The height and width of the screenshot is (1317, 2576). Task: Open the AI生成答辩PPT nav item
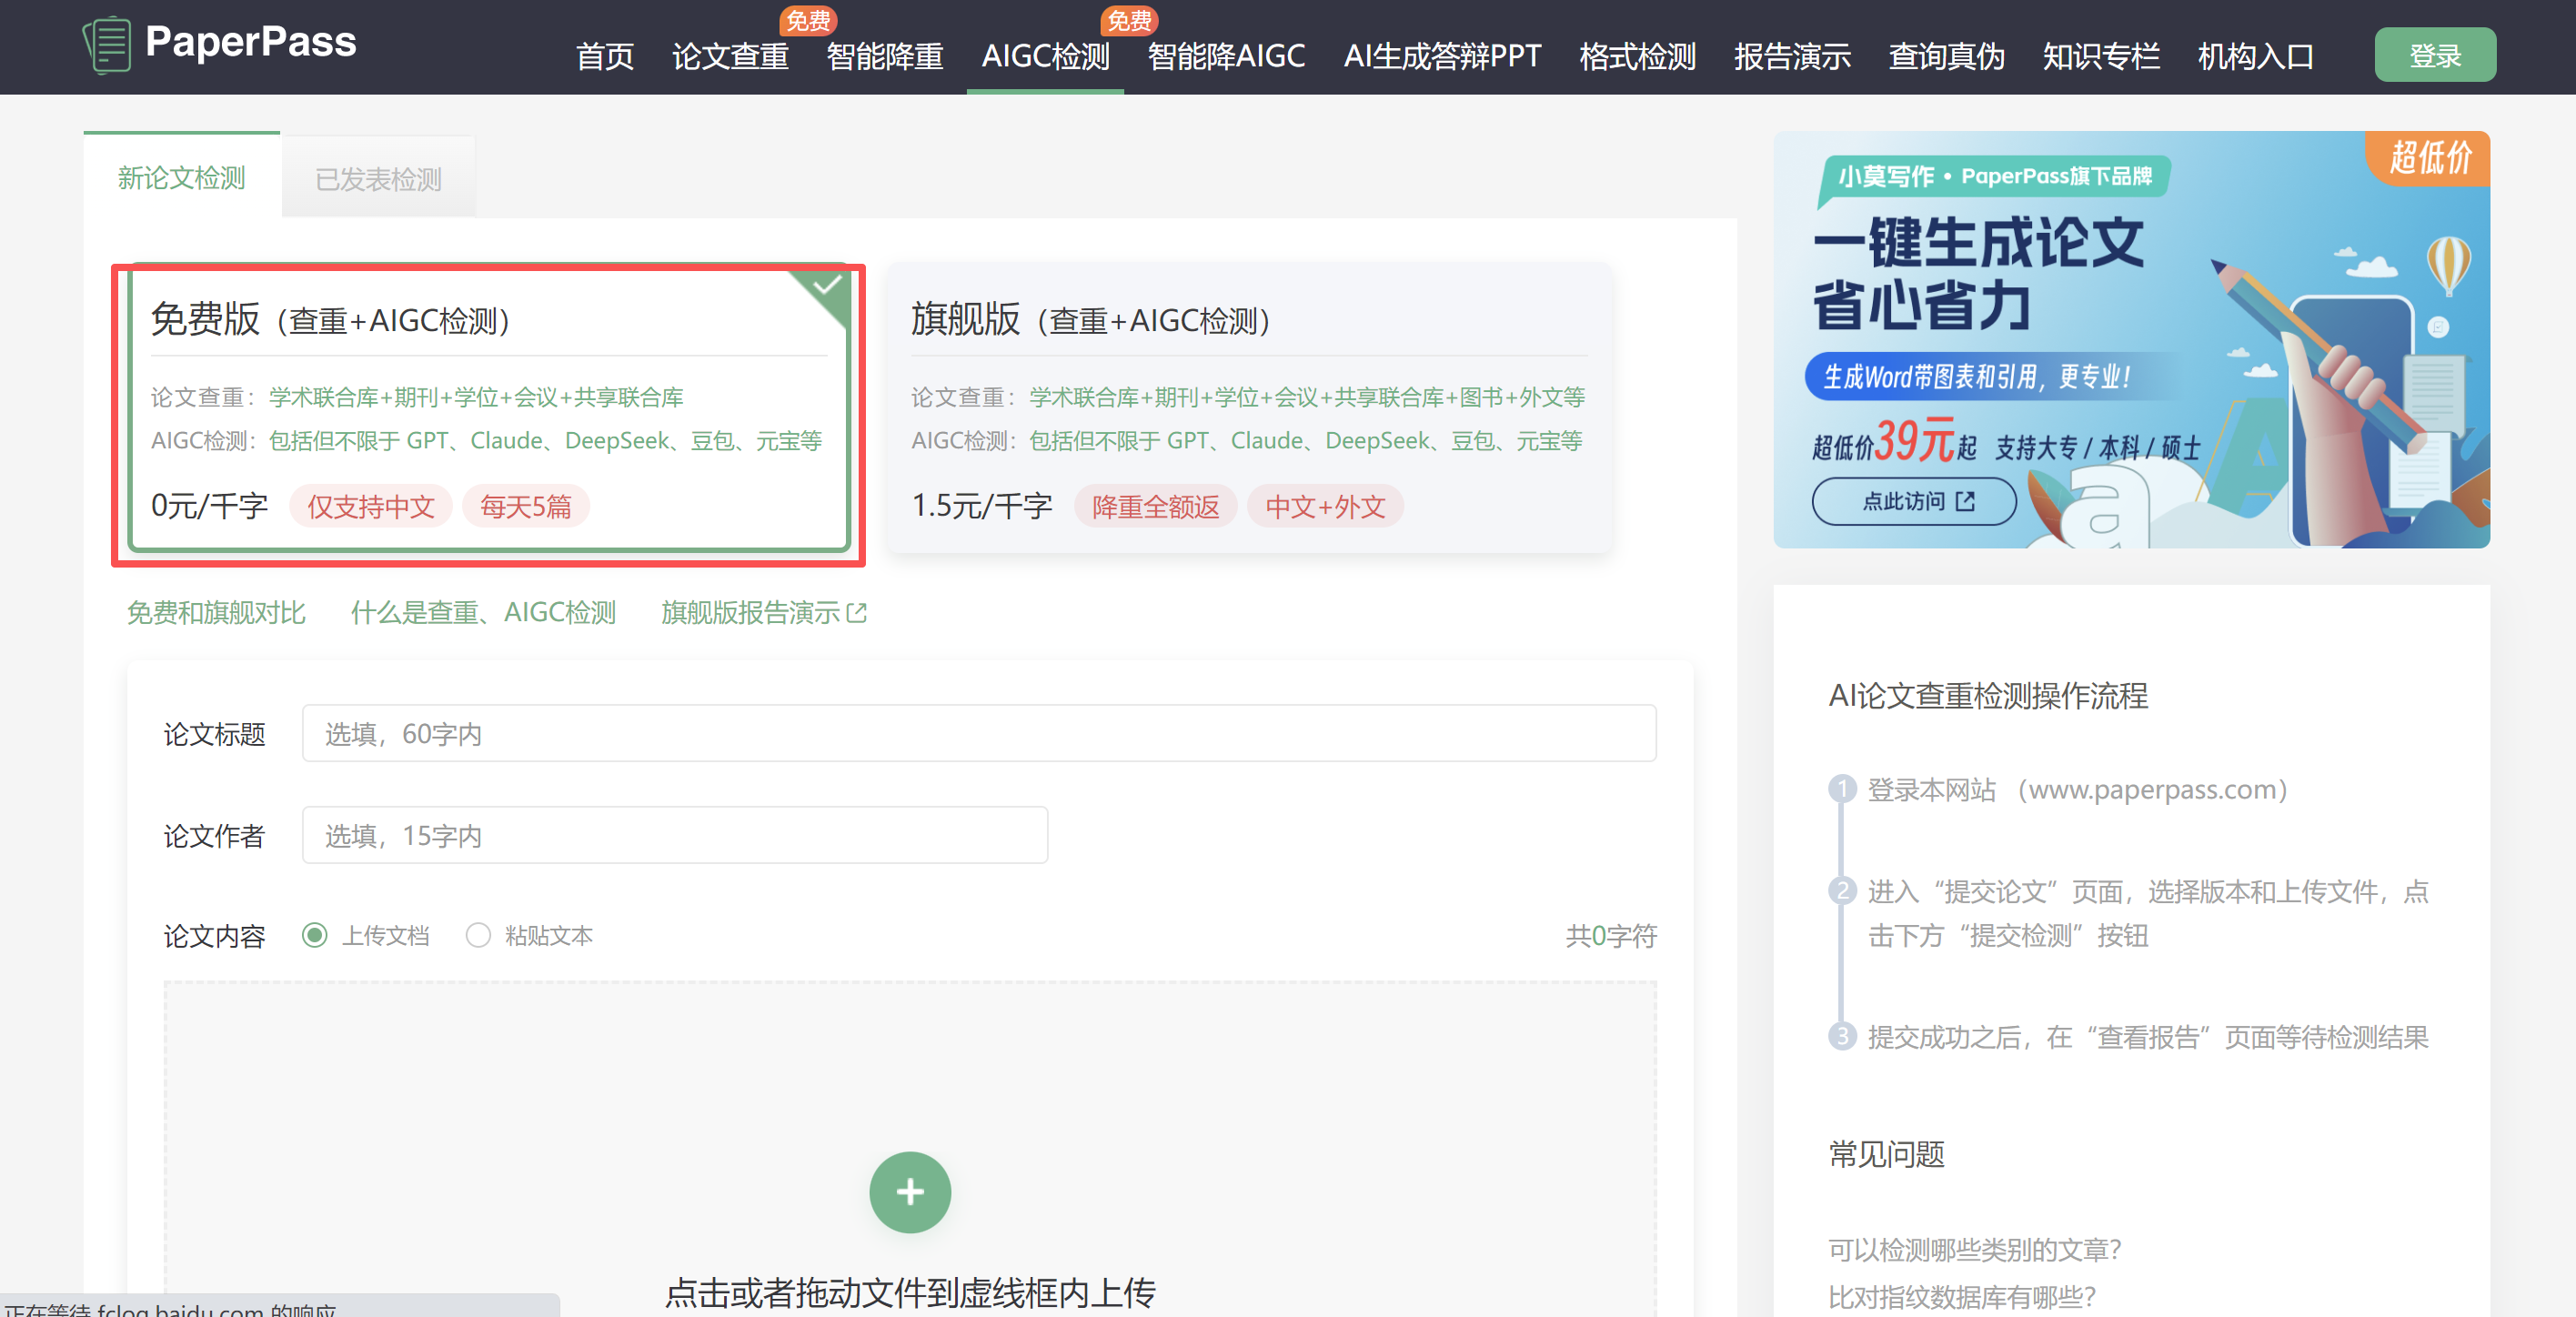[1442, 57]
